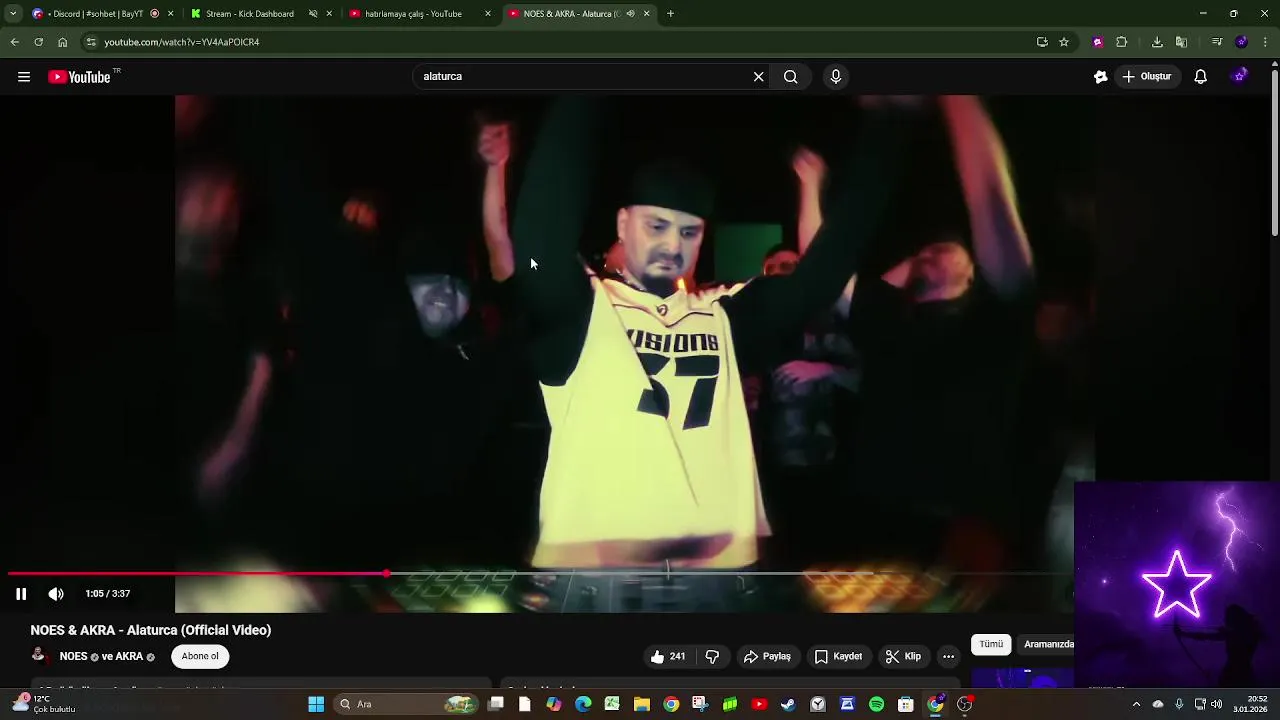Like the video with thumbs up
This screenshot has width=1280, height=720.
668,657
